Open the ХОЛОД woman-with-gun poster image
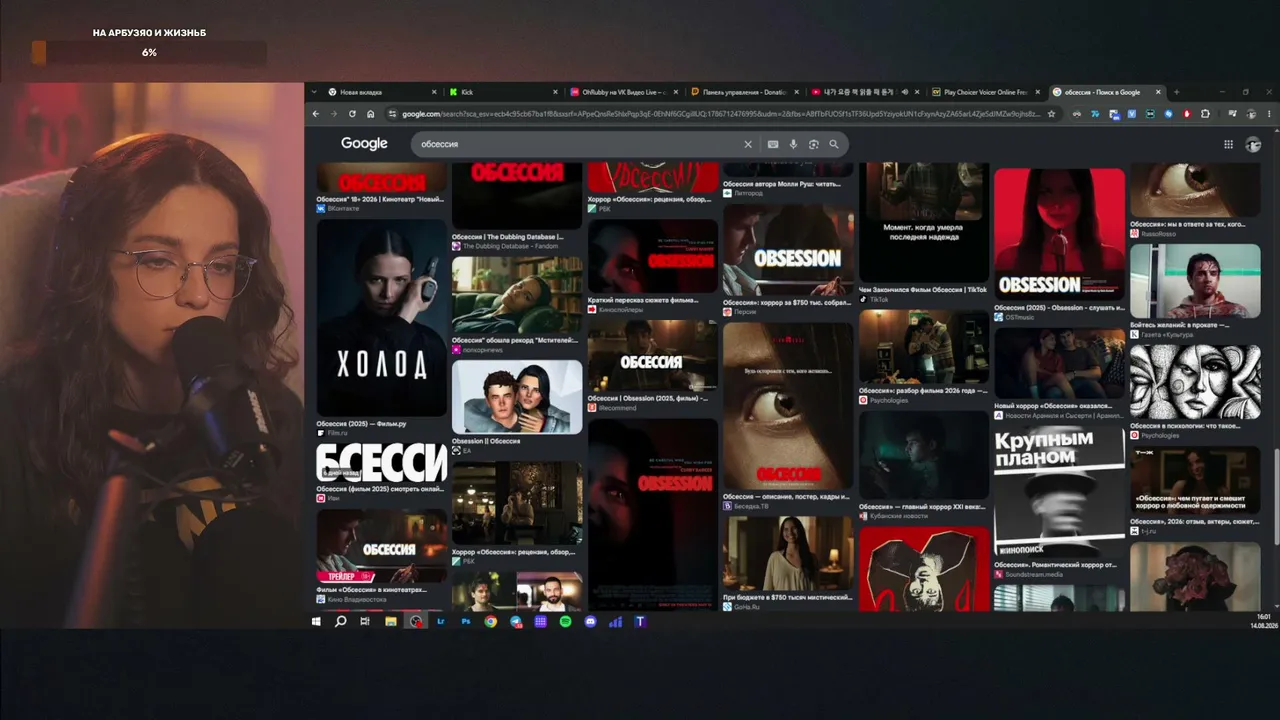1280x720 pixels. point(382,318)
